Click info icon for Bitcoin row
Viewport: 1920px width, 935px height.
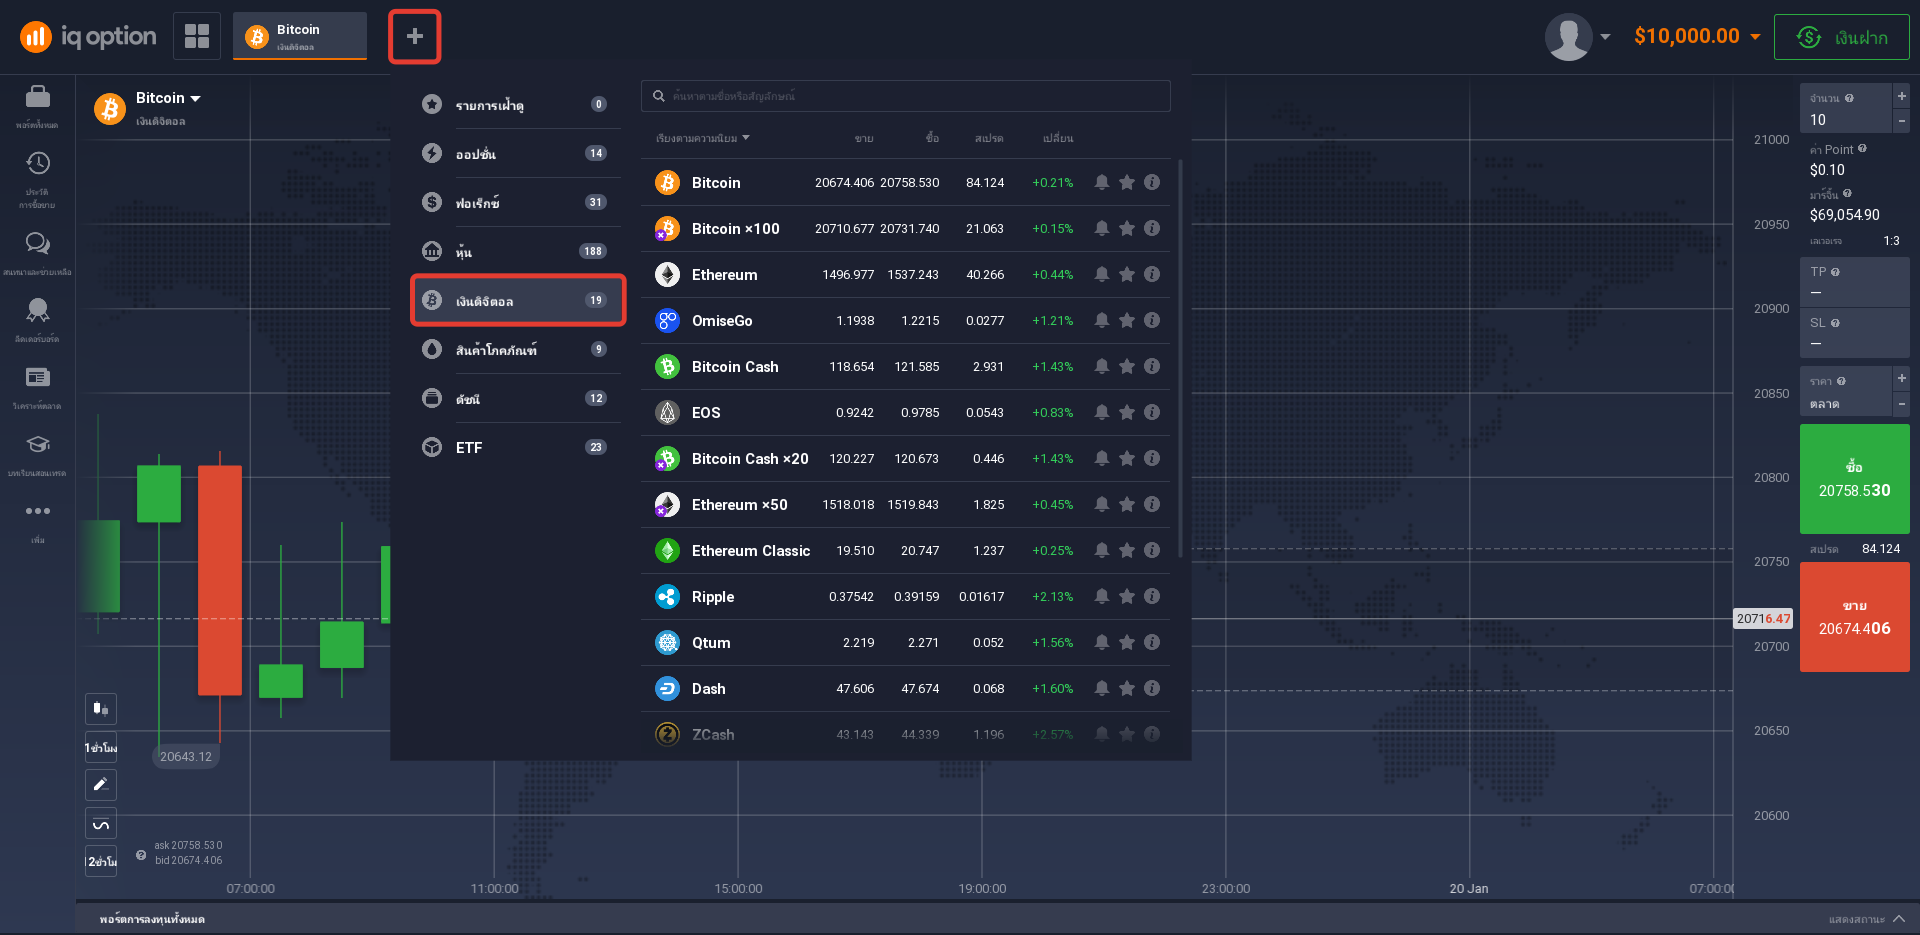coord(1152,182)
